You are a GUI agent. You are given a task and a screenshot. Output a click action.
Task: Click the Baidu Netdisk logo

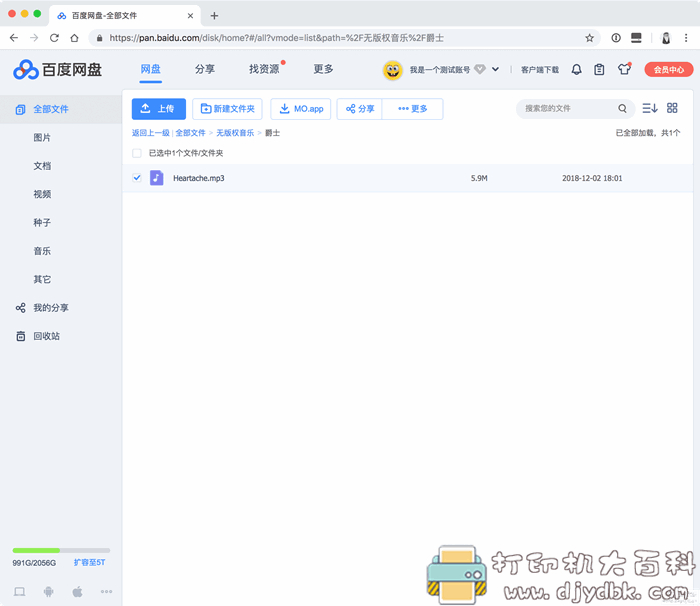(x=58, y=70)
